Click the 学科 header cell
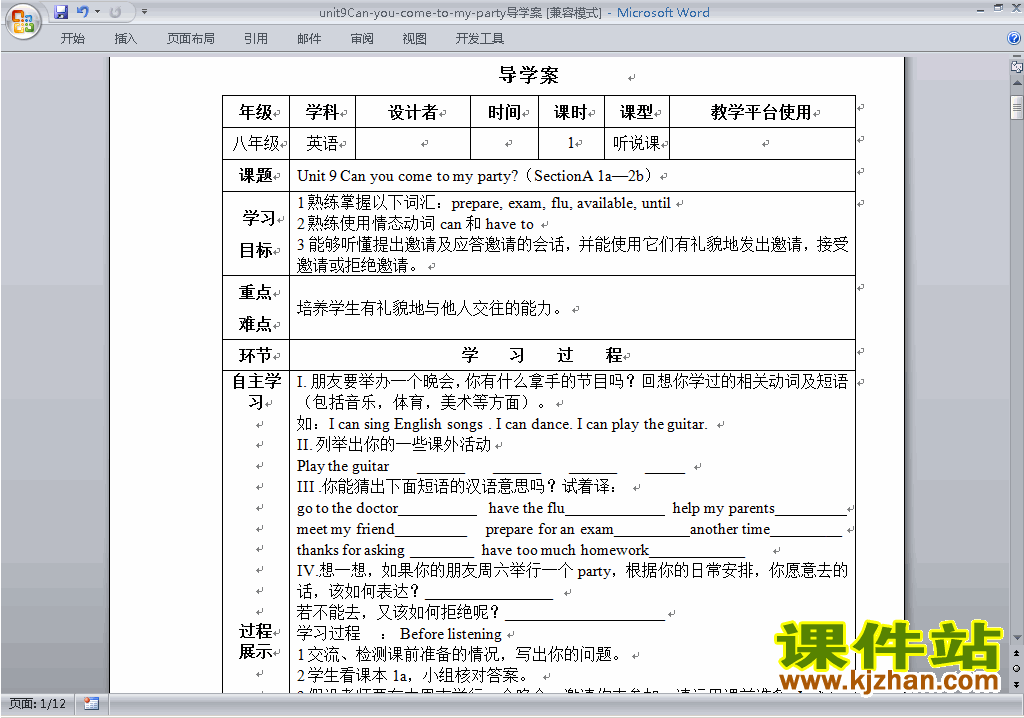1024x718 pixels. tap(322, 112)
